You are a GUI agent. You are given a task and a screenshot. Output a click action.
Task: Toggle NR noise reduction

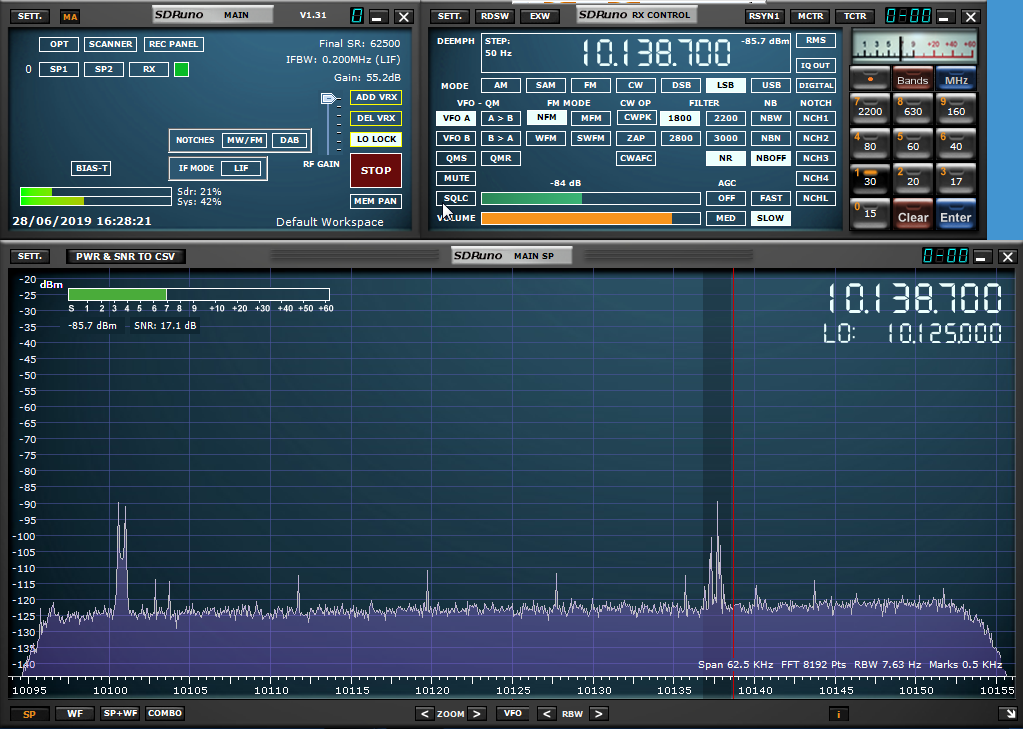tap(725, 158)
